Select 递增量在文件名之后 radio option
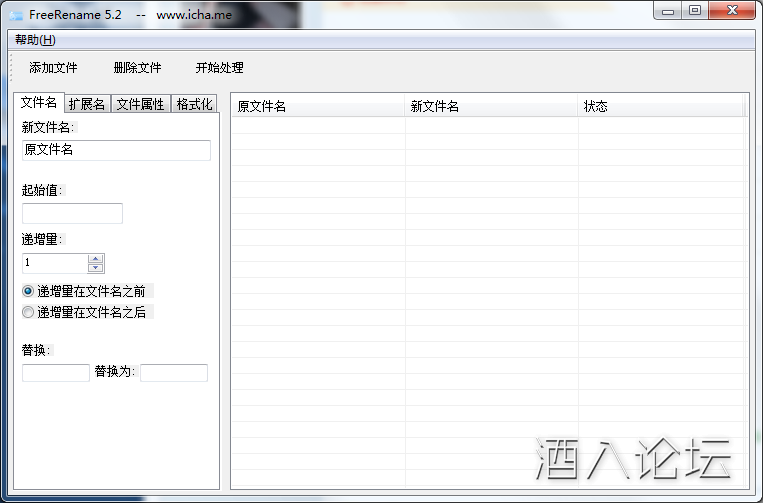Viewport: 763px width, 503px height. pos(28,312)
